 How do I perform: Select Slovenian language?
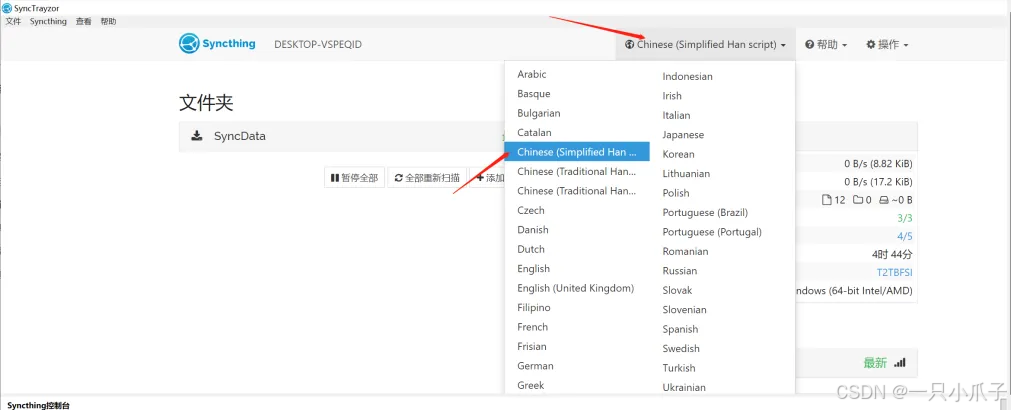(722, 309)
